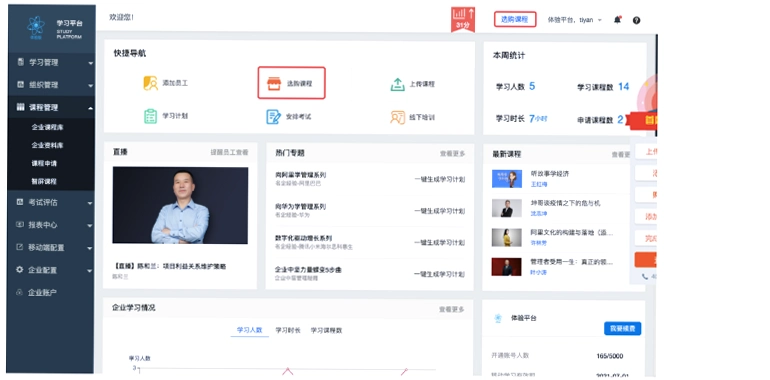Viewport: 770px width, 380px height.
Task: Click the gear icon beside 企业配置
Action: (x=20, y=270)
